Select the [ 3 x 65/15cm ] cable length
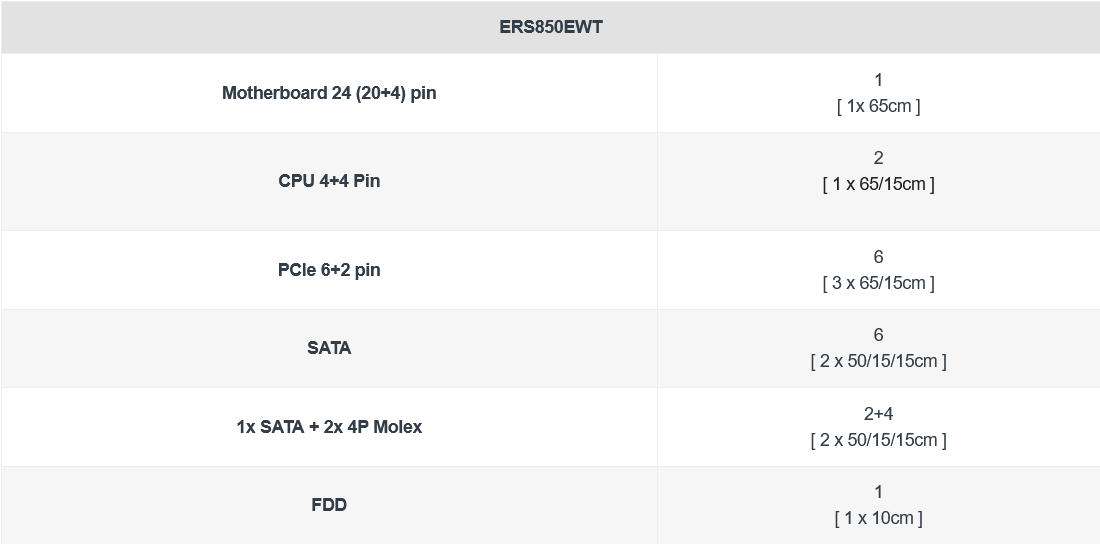Image resolution: width=1100 pixels, height=544 pixels. point(878,283)
